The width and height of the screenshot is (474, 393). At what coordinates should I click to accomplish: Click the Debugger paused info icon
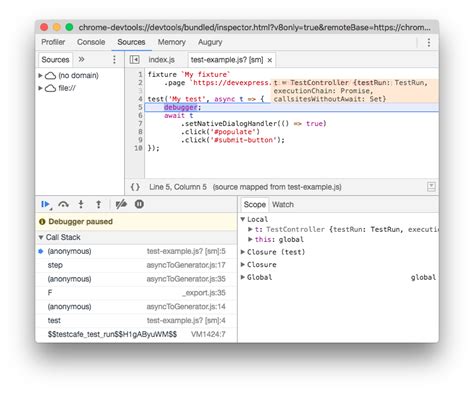(42, 222)
